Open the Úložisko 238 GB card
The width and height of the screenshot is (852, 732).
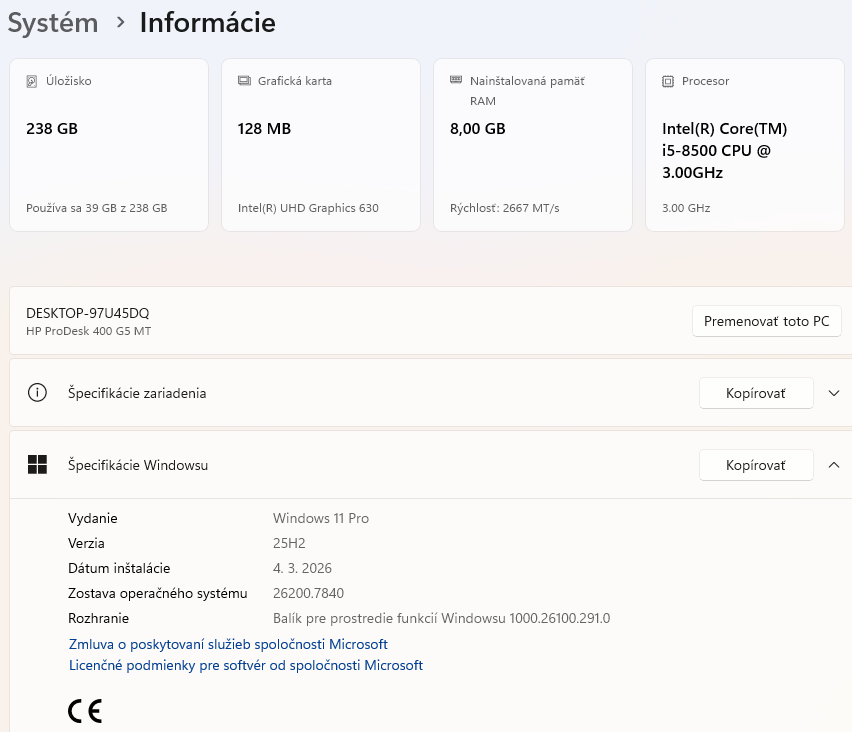109,145
